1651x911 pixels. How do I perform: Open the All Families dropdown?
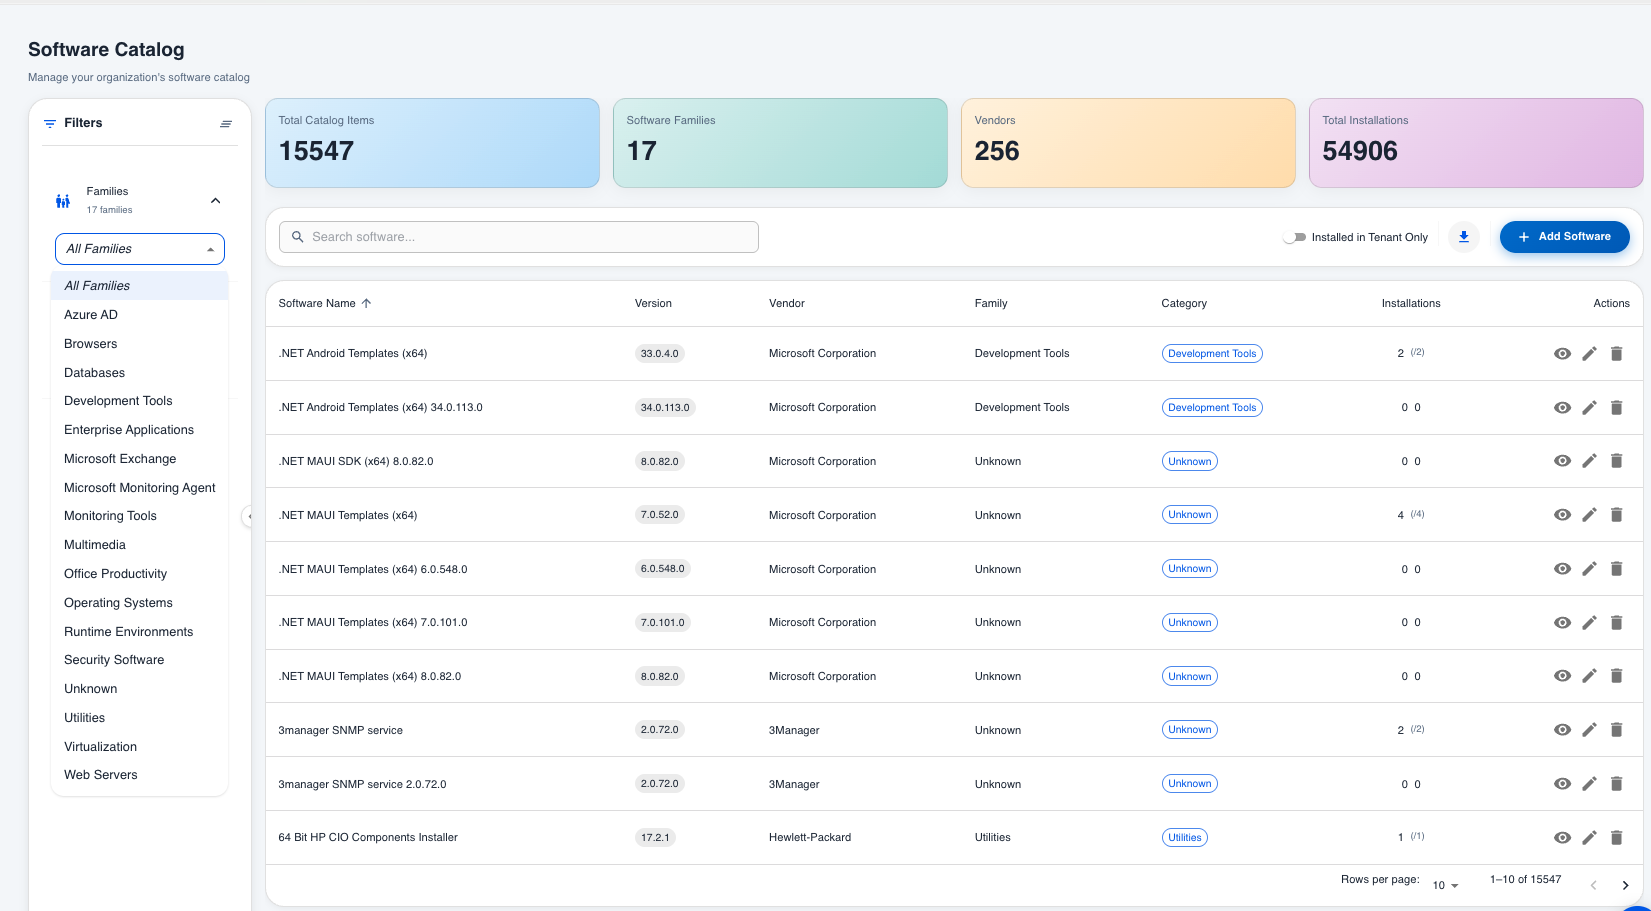pos(140,249)
